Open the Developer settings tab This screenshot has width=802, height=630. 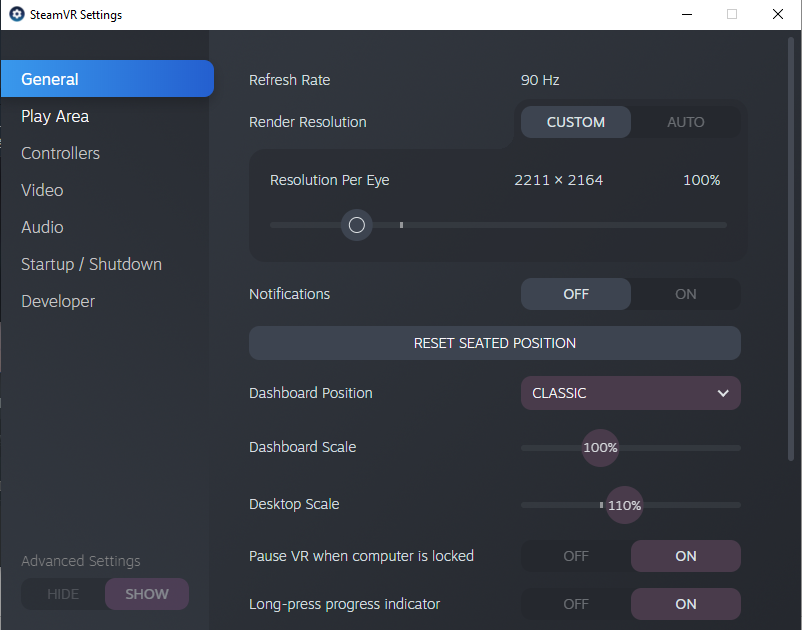(x=58, y=301)
